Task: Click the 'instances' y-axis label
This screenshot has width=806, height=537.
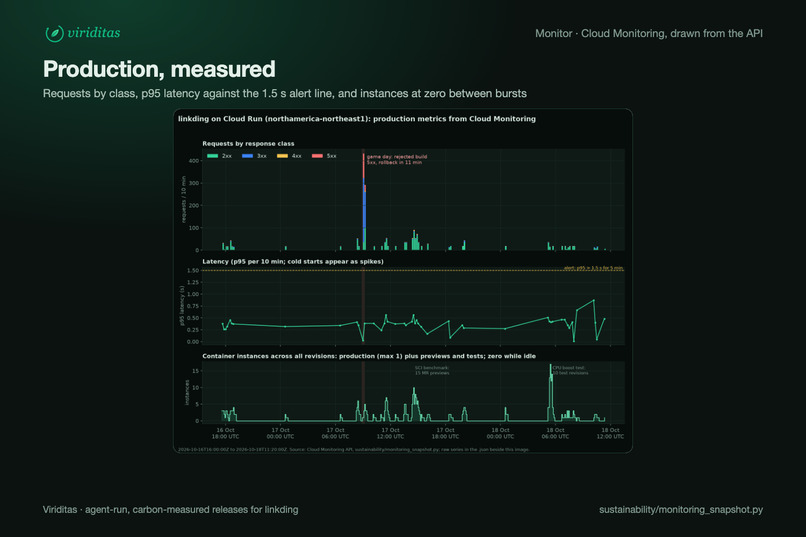Action: [x=187, y=393]
